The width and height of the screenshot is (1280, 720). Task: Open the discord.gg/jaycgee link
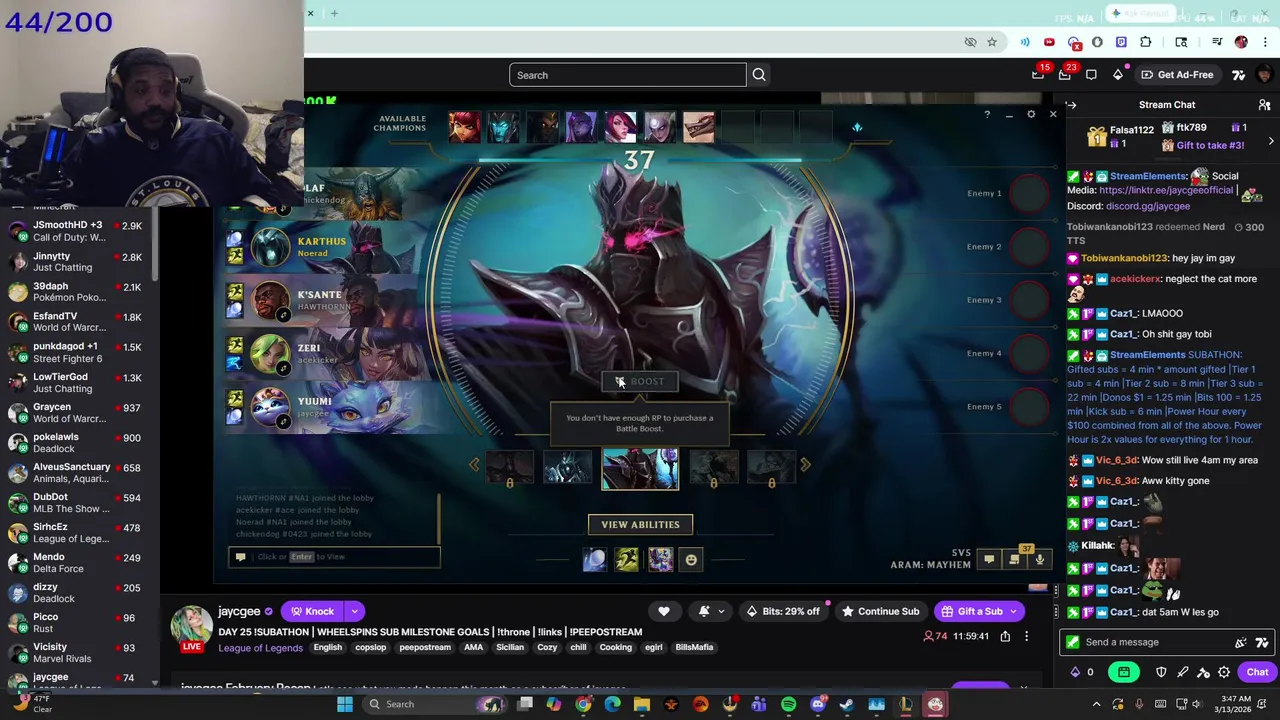[x=1148, y=206]
